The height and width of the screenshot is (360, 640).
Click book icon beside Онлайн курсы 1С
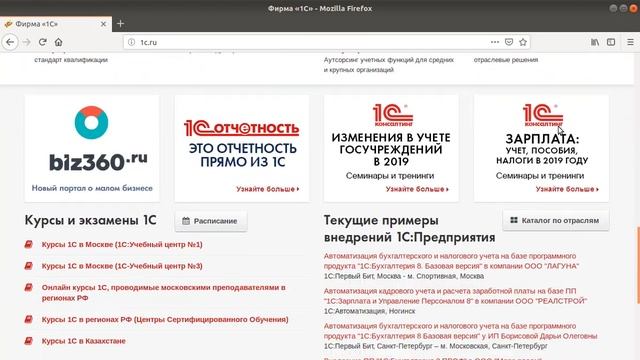(29, 287)
